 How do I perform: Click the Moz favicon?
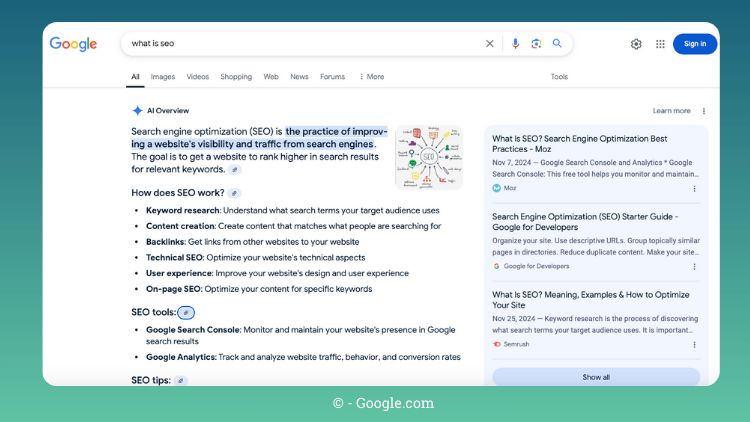(496, 188)
